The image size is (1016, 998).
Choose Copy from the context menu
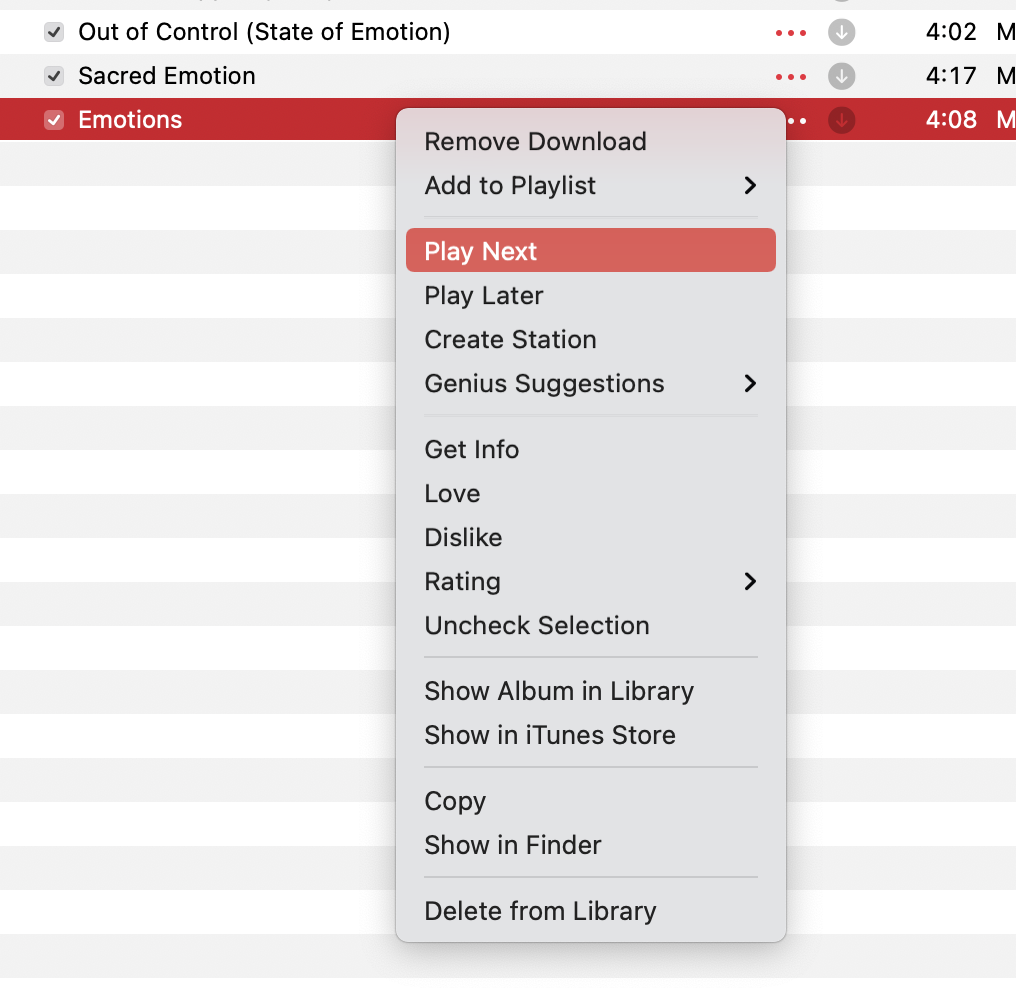coord(591,801)
